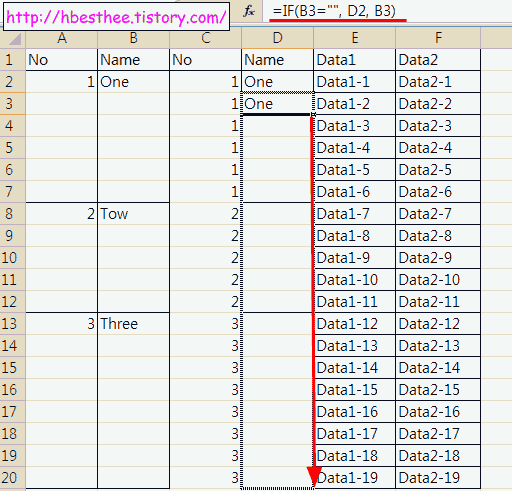Select column C header

(206, 38)
